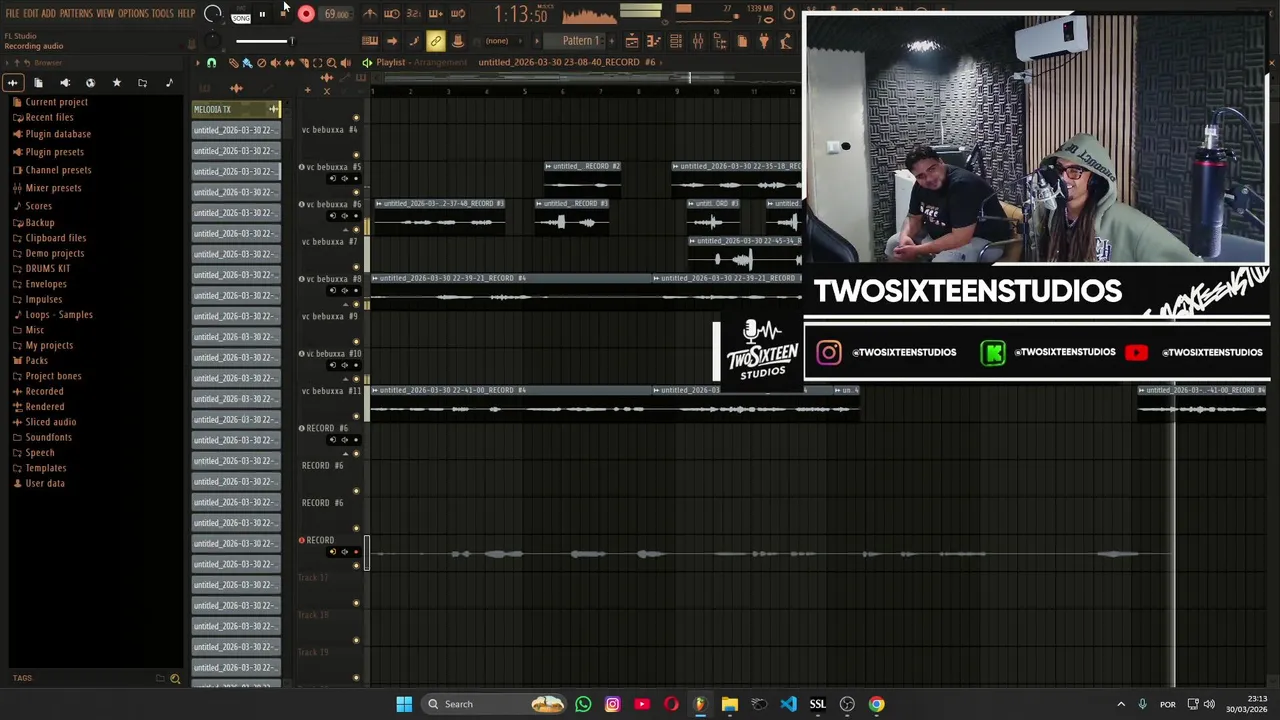Click the red Record button in the transport
Screen dimensions: 1280x720
pos(306,14)
